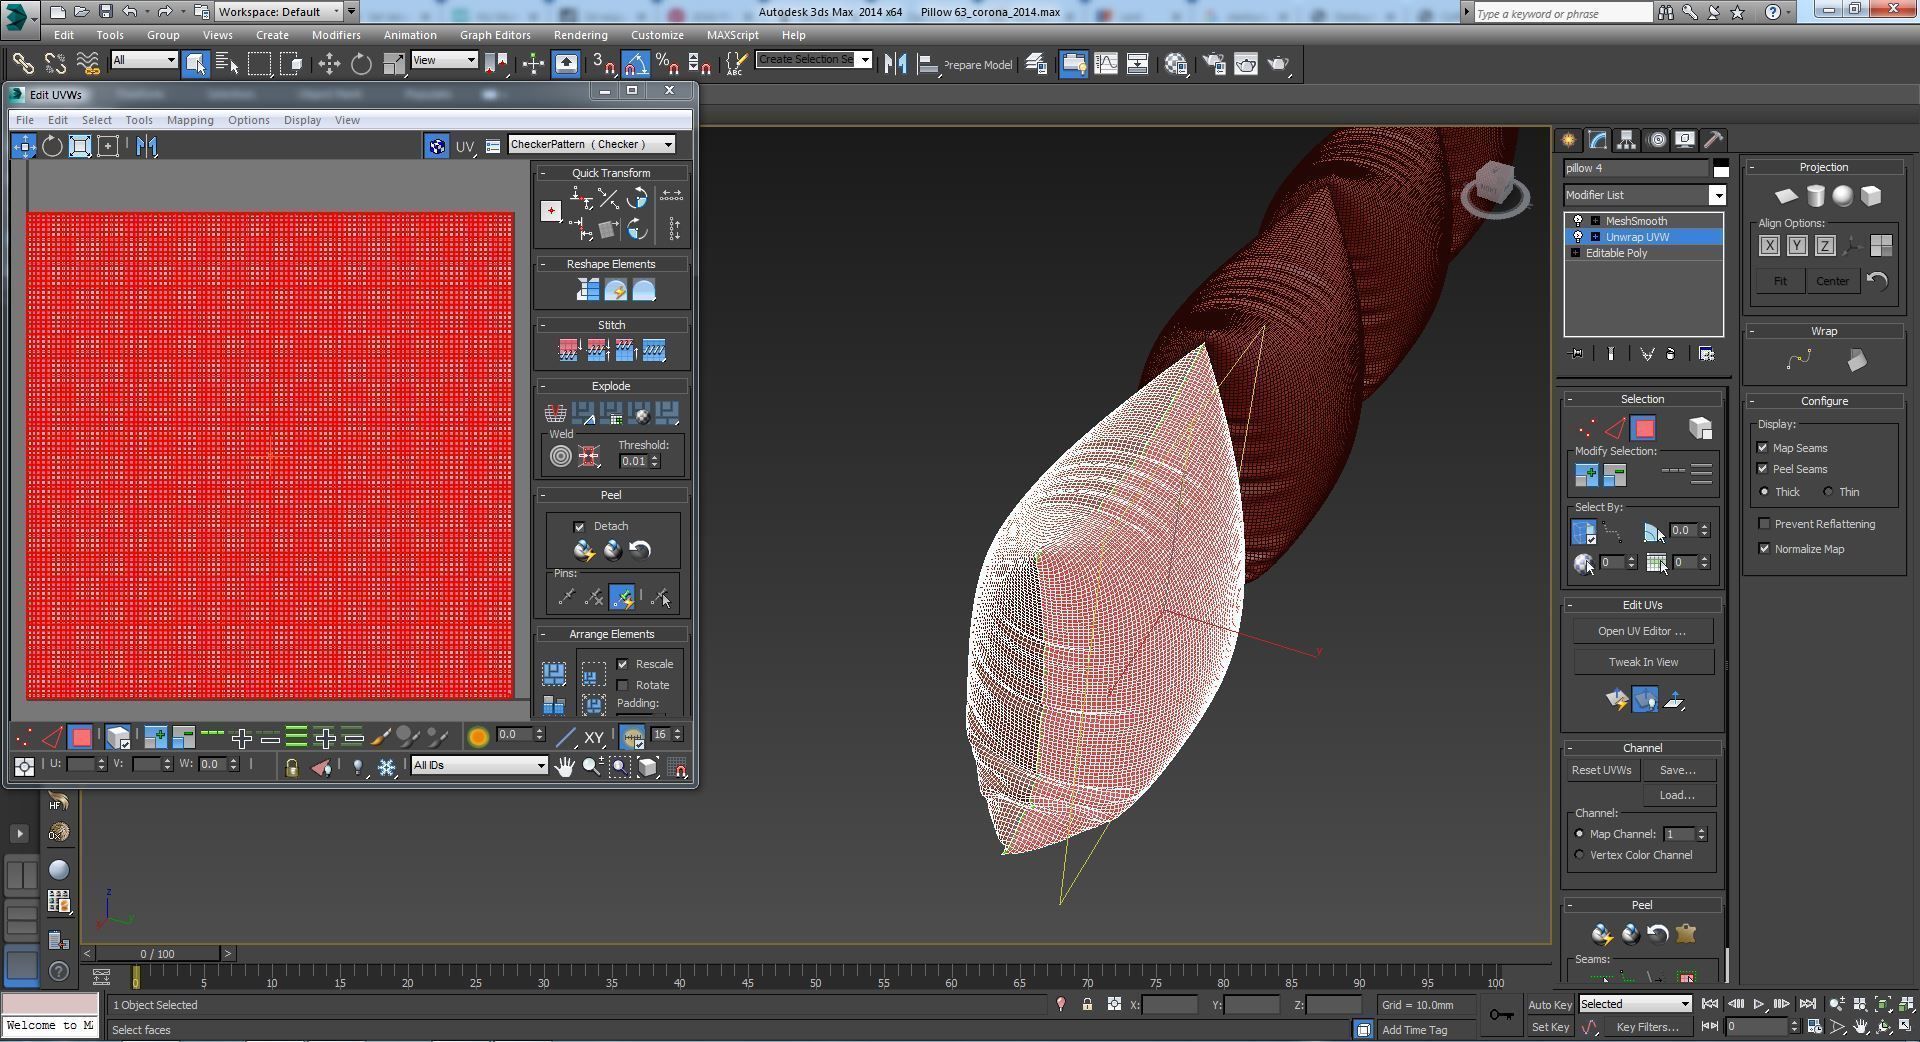Click the Select and Move tool in main toolbar
1920x1042 pixels.
point(329,65)
